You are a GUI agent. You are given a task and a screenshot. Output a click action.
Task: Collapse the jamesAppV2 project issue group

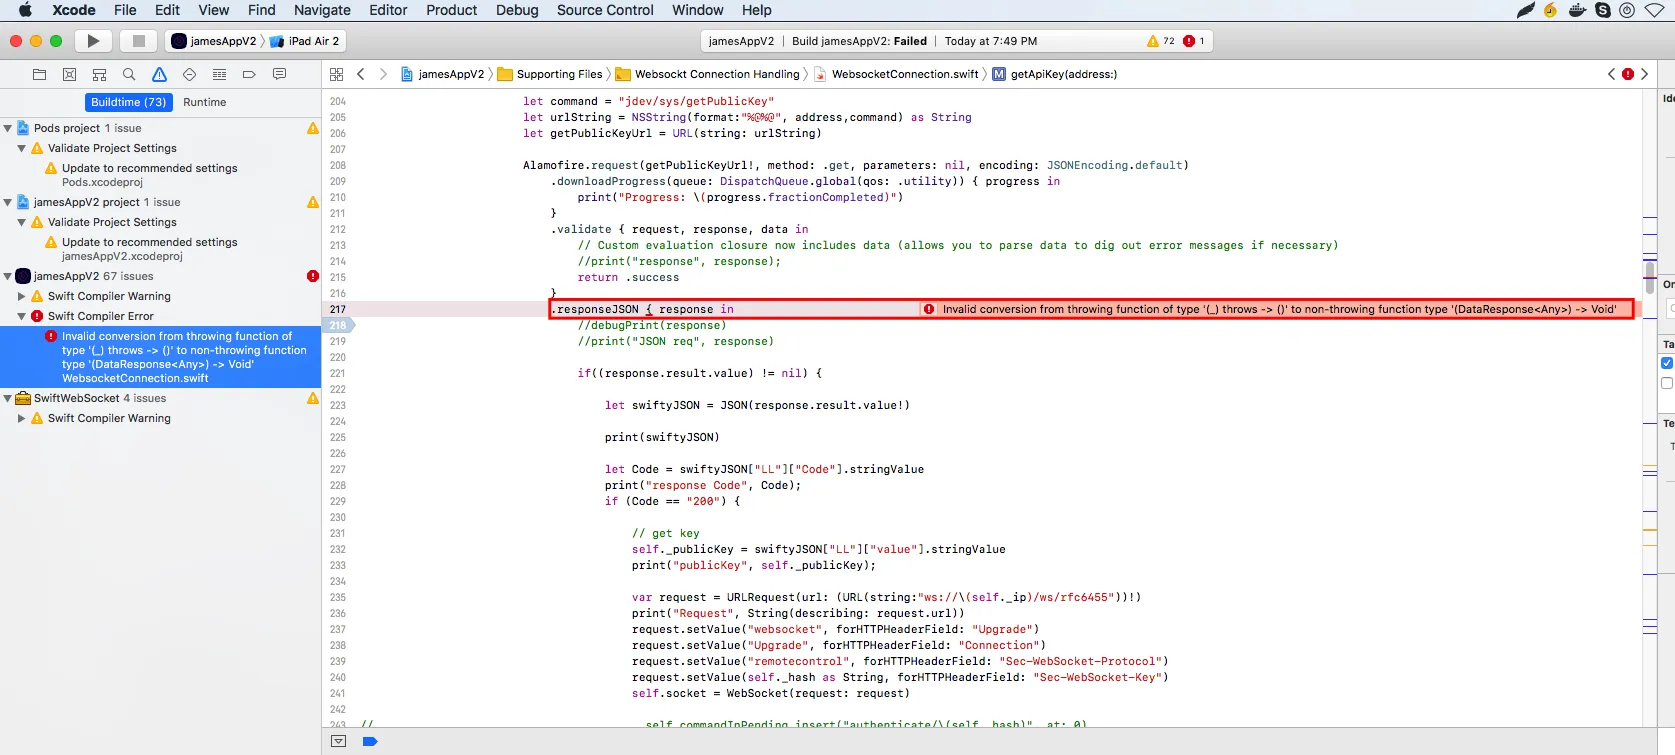tap(8, 202)
